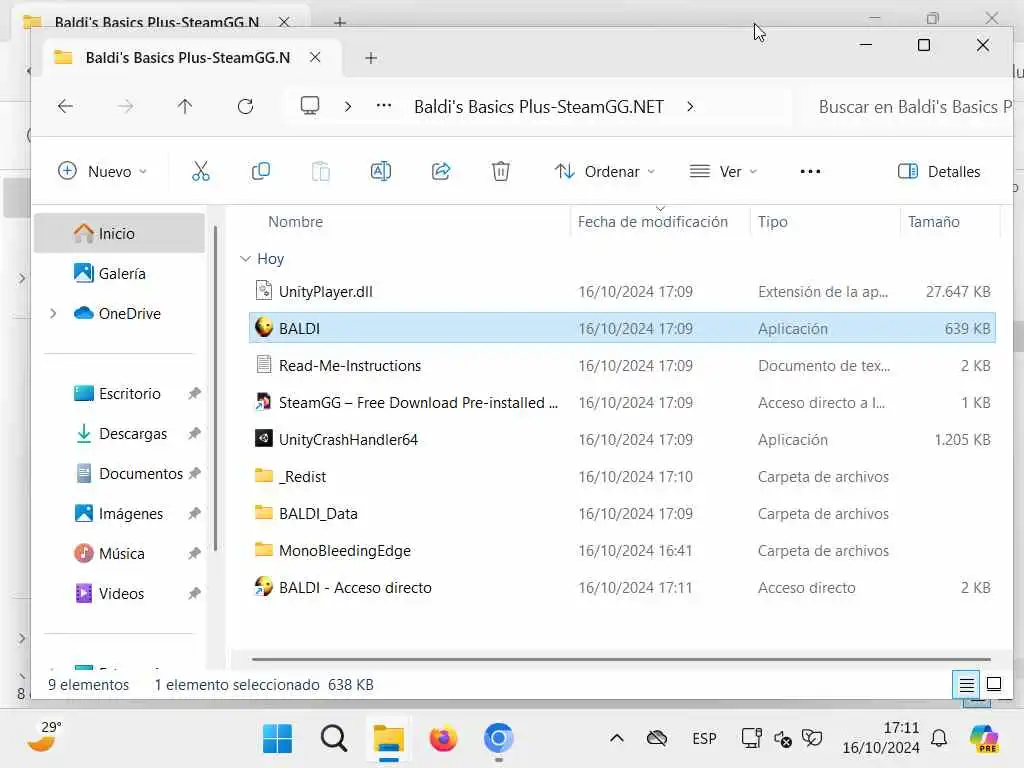This screenshot has width=1024, height=768.
Task: Open the Windows Start menu
Action: (278, 739)
